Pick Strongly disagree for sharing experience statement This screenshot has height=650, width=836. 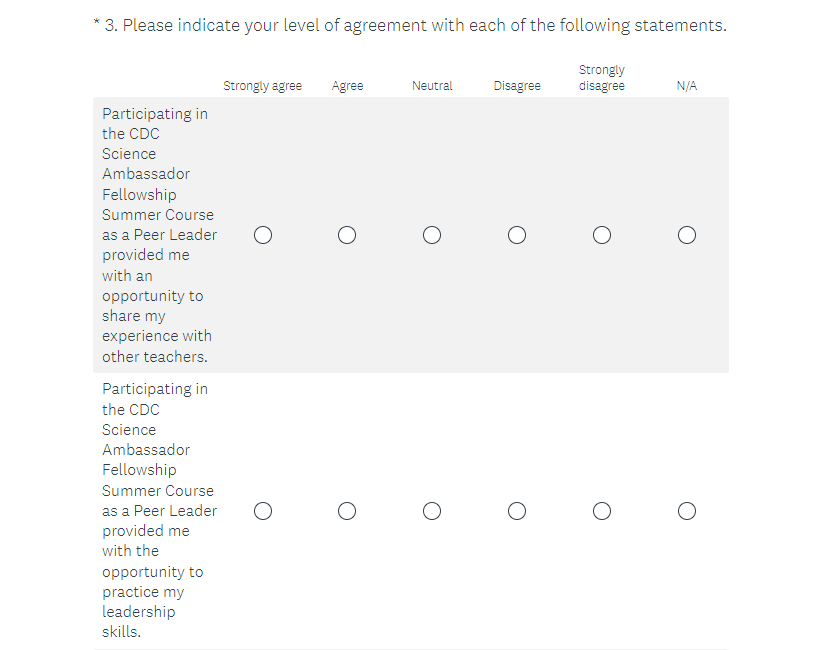click(x=602, y=235)
